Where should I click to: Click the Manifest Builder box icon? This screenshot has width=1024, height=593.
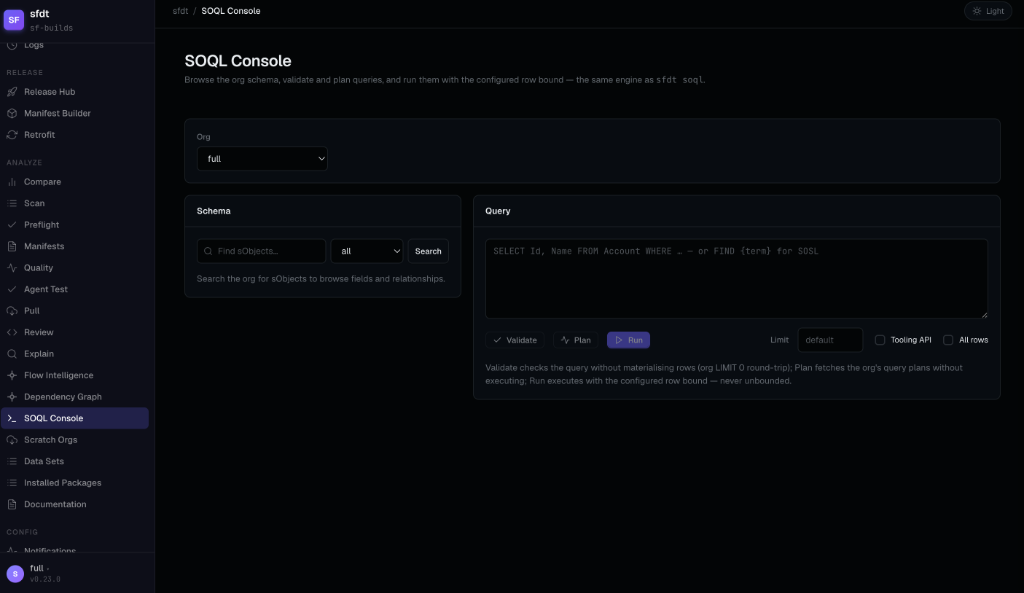tap(12, 113)
